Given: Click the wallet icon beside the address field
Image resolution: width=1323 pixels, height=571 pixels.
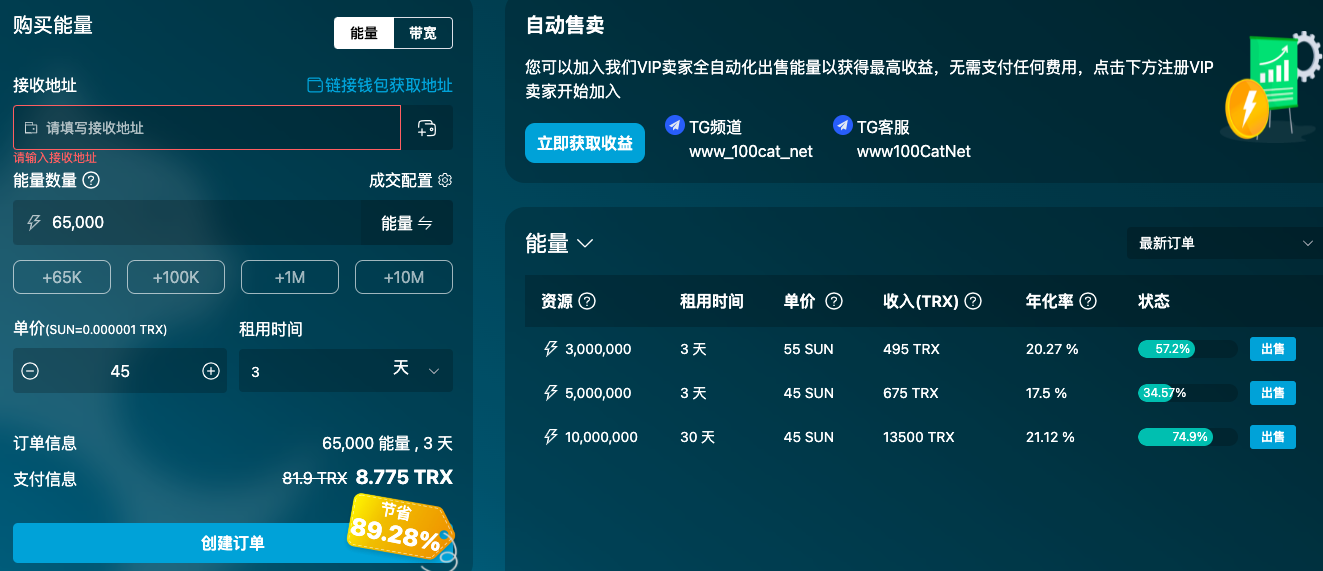Looking at the screenshot, I should point(427,128).
